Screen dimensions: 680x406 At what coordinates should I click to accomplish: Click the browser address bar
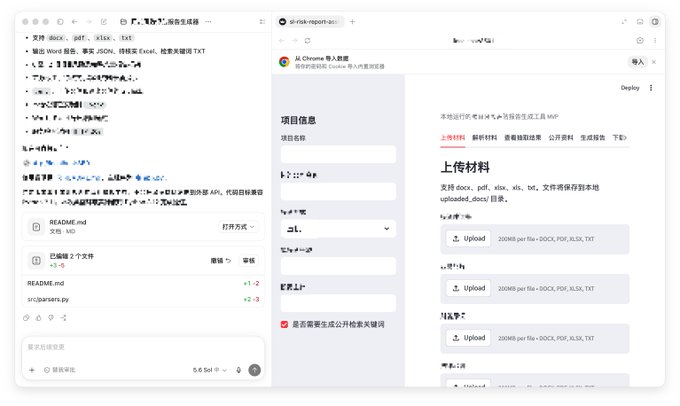[473, 40]
